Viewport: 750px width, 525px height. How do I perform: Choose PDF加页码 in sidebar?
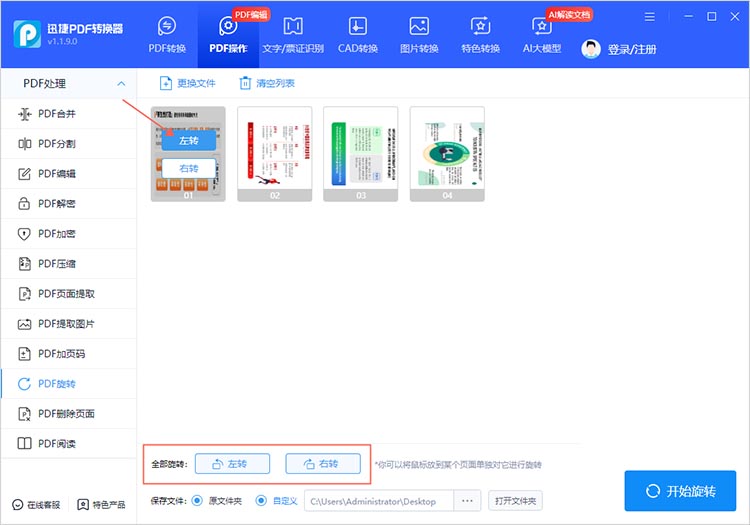pos(68,354)
